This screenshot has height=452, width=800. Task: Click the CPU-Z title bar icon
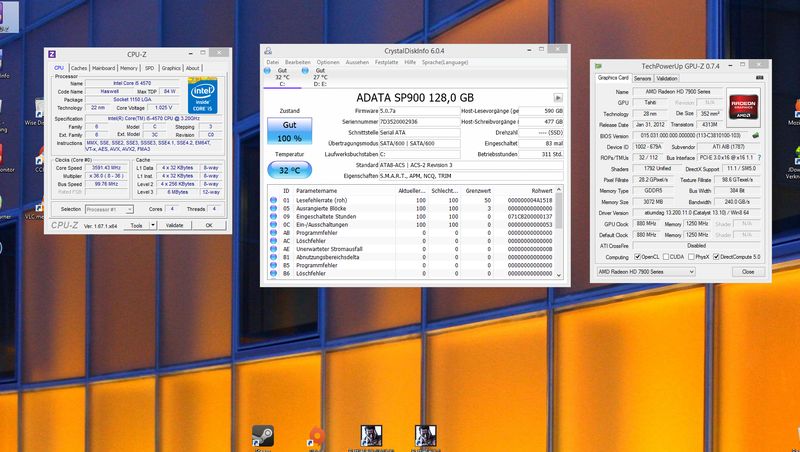(x=52, y=54)
